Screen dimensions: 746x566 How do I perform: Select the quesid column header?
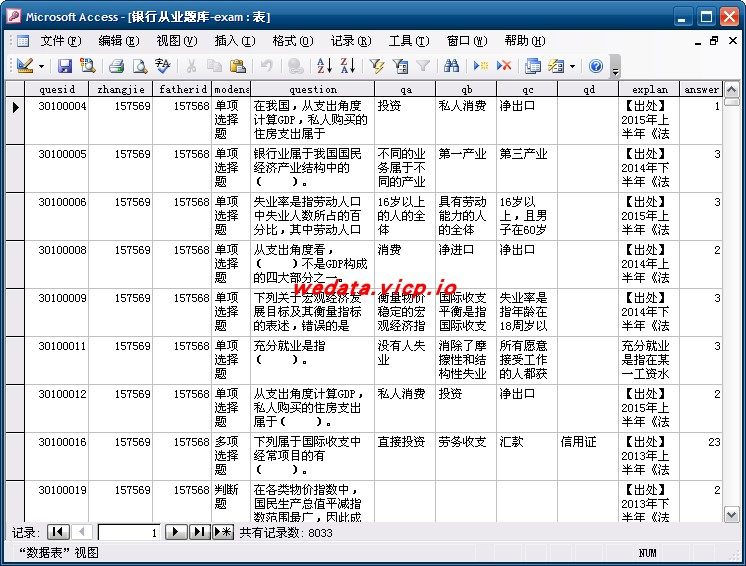pyautogui.click(x=57, y=89)
